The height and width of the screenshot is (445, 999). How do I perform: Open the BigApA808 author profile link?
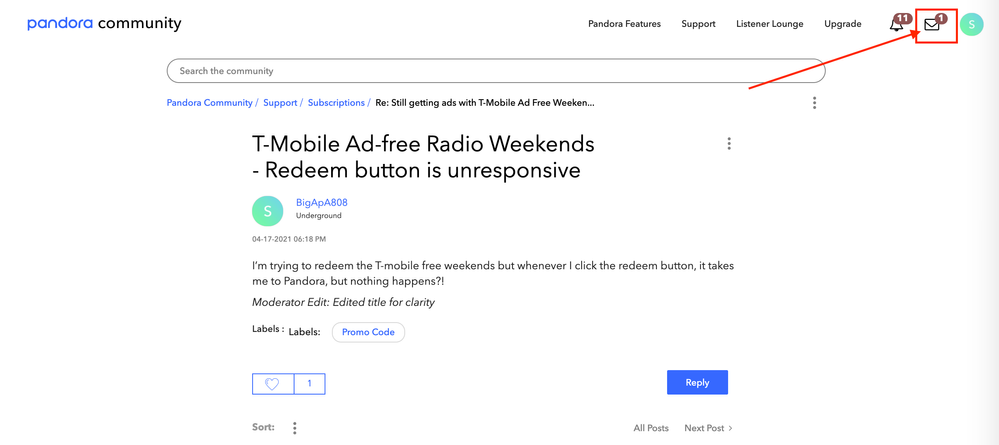point(321,202)
